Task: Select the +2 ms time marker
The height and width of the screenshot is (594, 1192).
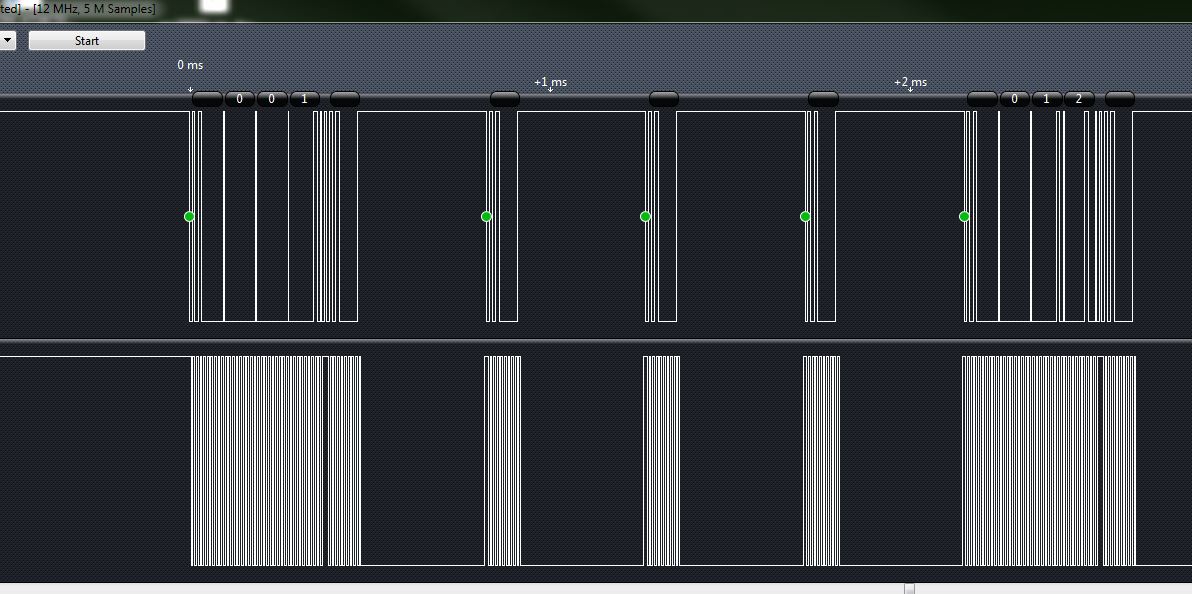Action: [x=910, y=82]
